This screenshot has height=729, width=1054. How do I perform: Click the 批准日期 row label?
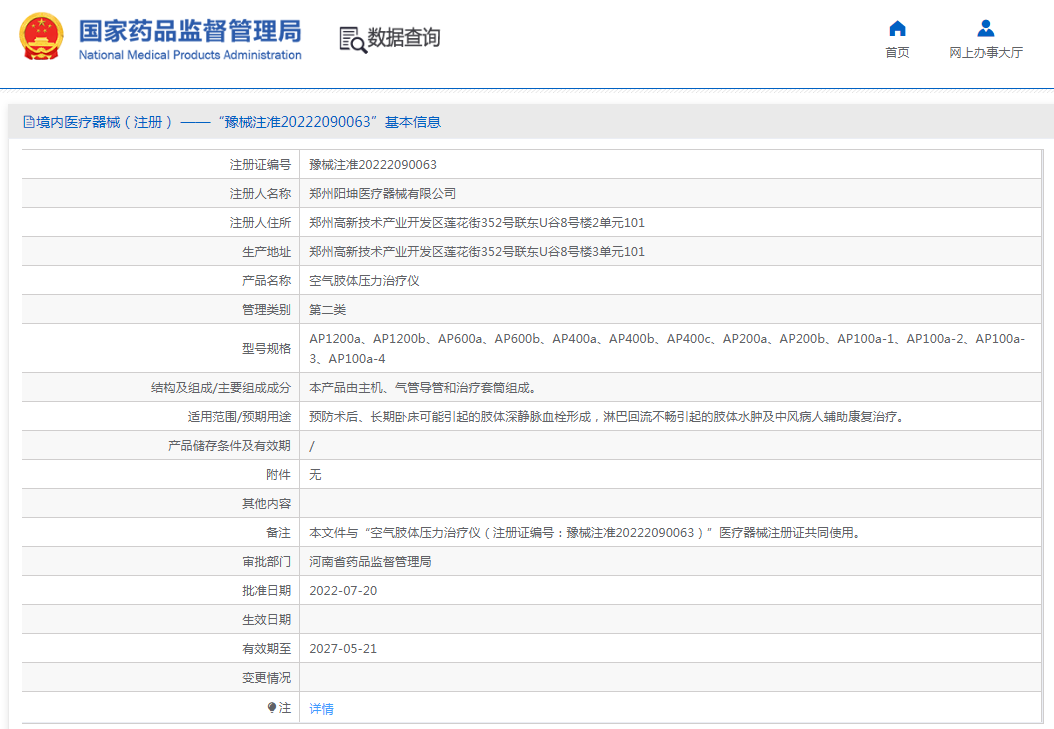[266, 590]
